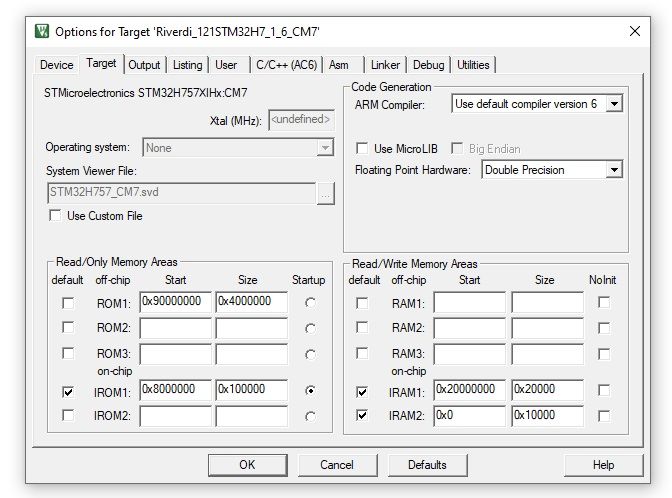
Task: Enable NoInit for IRAM2
Action: coord(604,416)
